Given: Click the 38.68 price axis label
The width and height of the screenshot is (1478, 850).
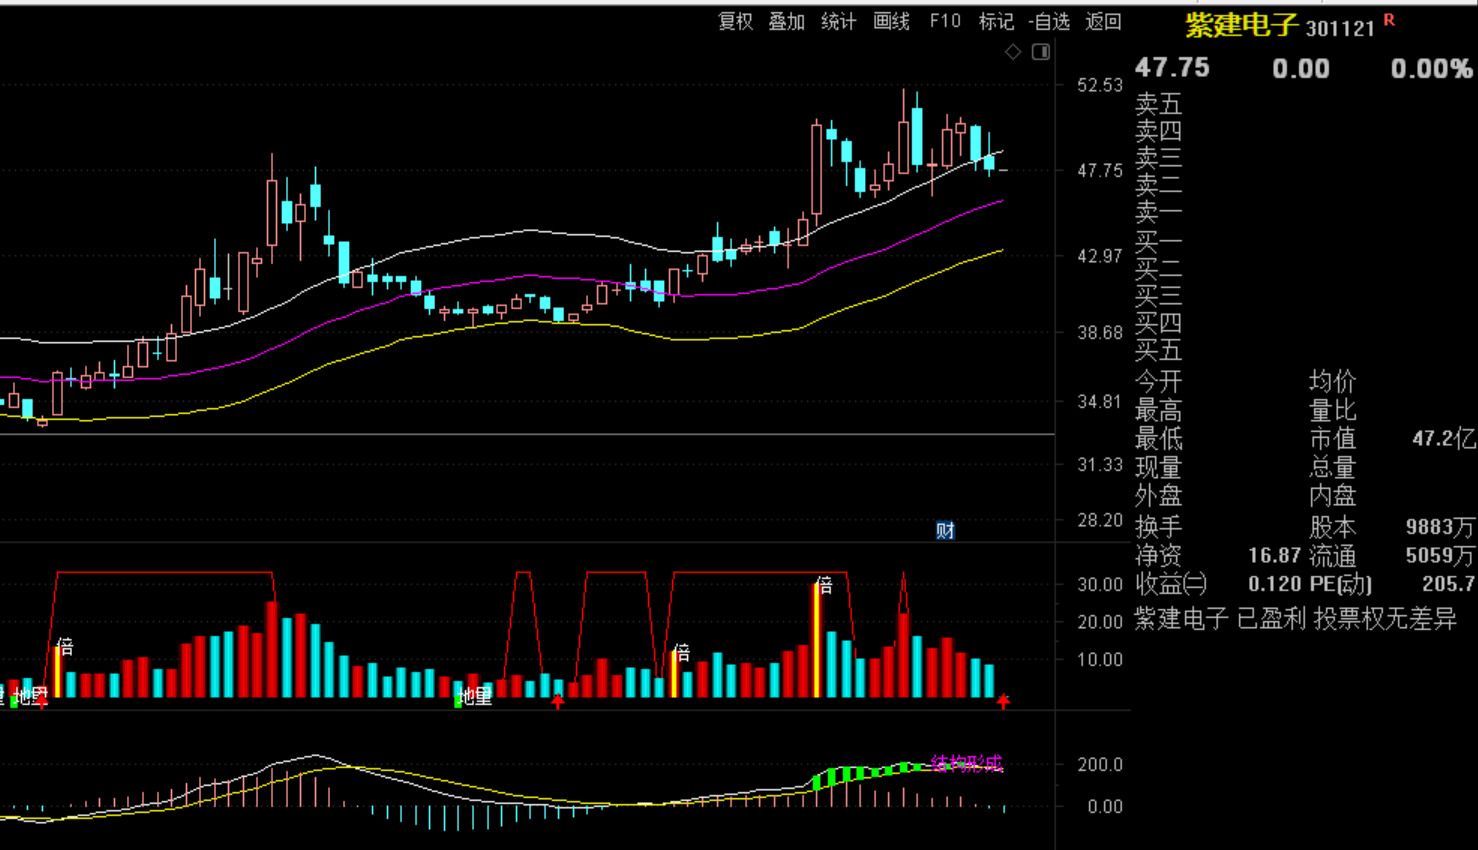Looking at the screenshot, I should coord(1100,332).
